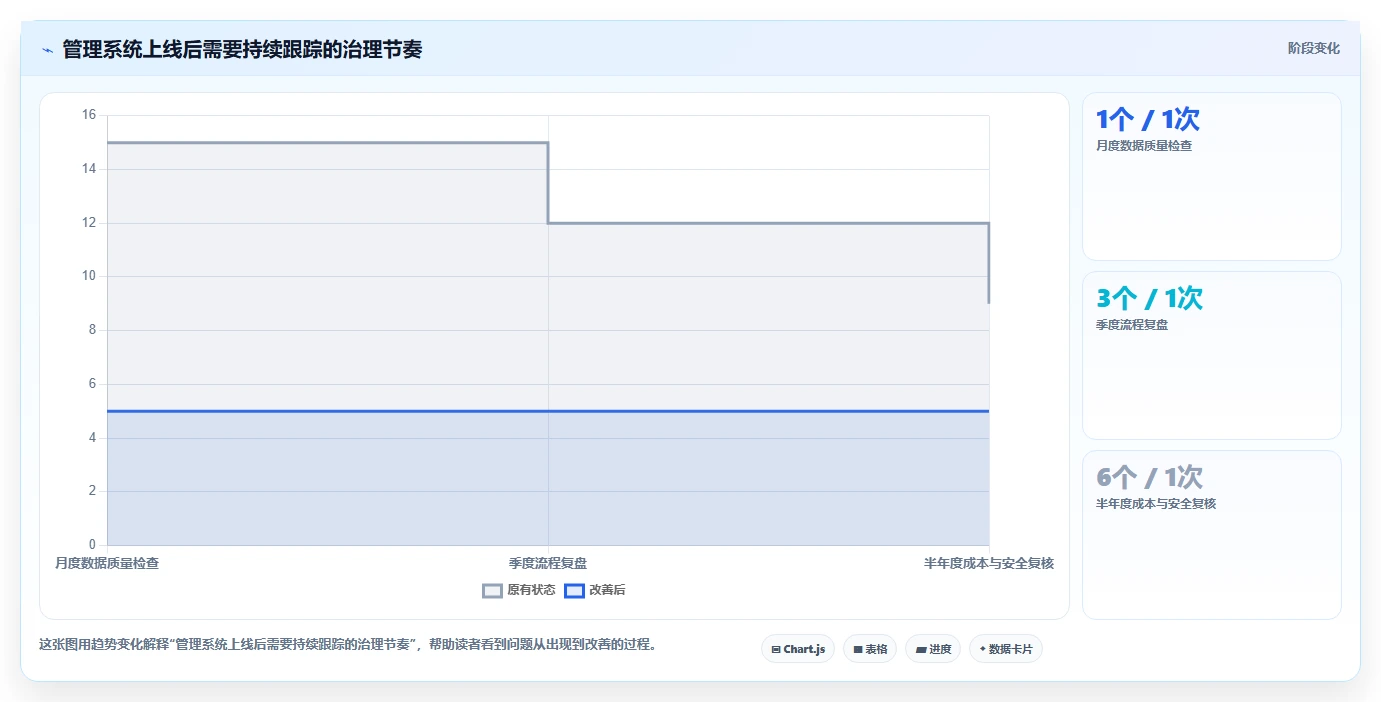
Task: Toggle the 改善后 legend swatch
Action: point(574,590)
